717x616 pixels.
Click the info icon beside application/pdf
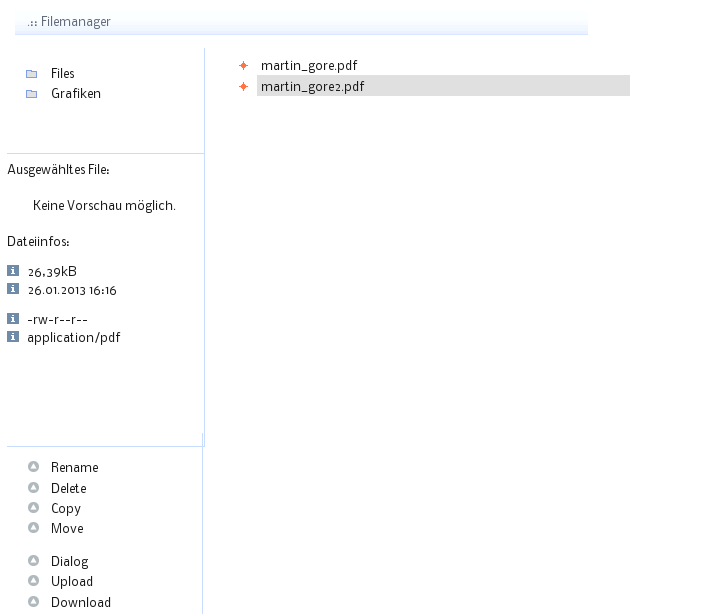(x=13, y=337)
